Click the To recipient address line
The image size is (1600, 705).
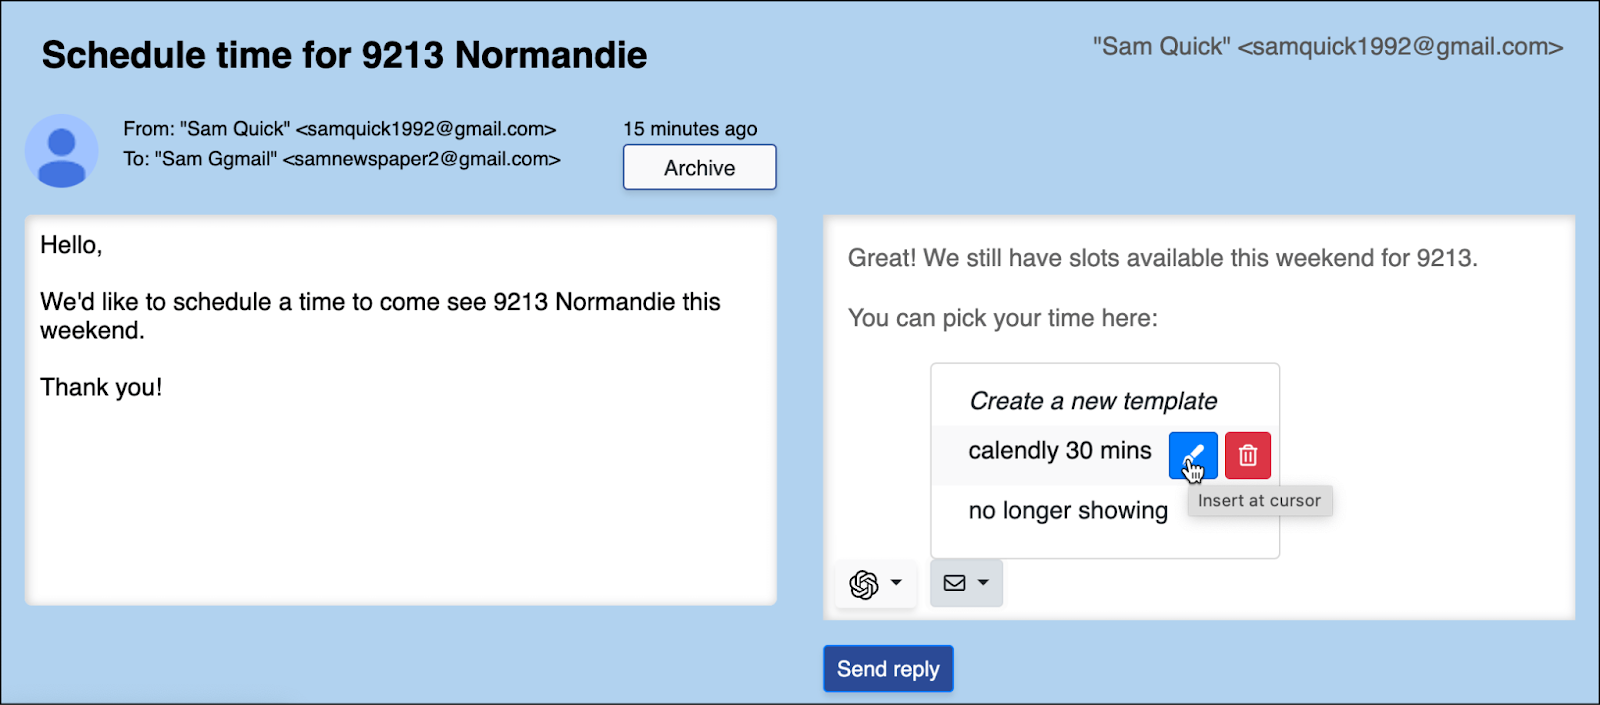(x=342, y=159)
